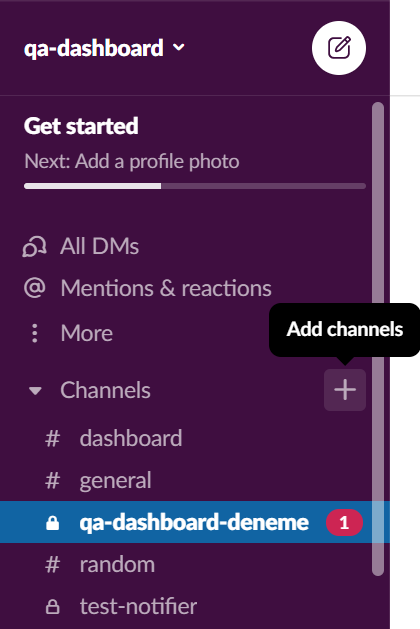Click the All DMs conversation icon
Viewport: 420px width, 629px height.
pyautogui.click(x=34, y=246)
